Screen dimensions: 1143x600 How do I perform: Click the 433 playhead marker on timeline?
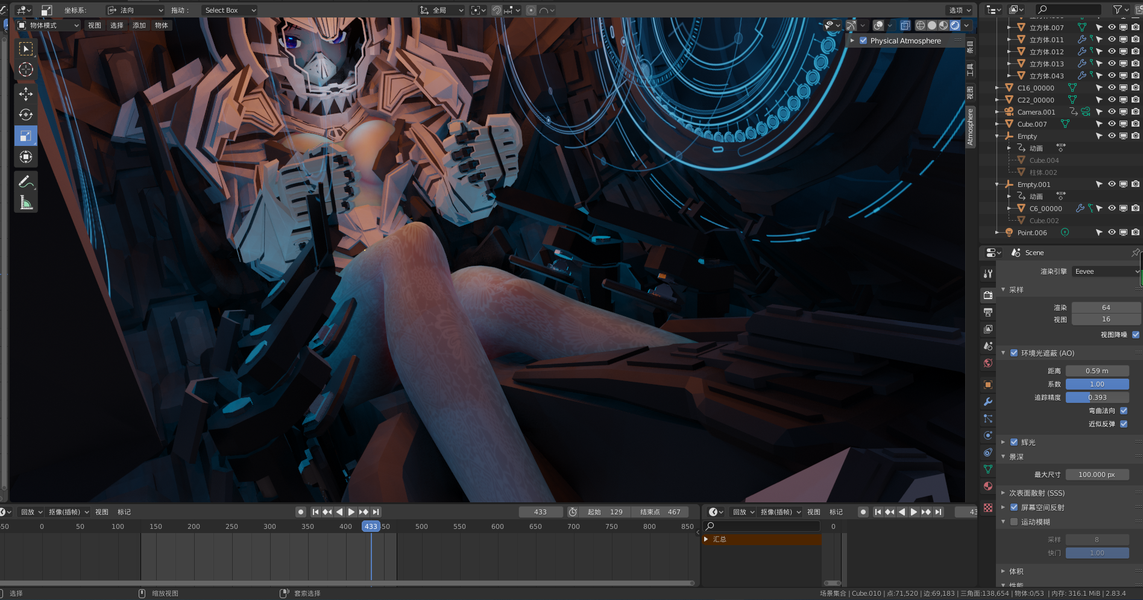click(371, 526)
